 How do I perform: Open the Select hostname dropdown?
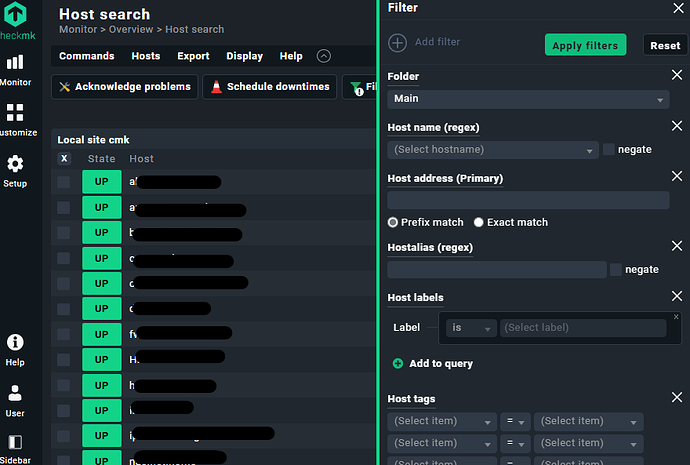tap(493, 150)
